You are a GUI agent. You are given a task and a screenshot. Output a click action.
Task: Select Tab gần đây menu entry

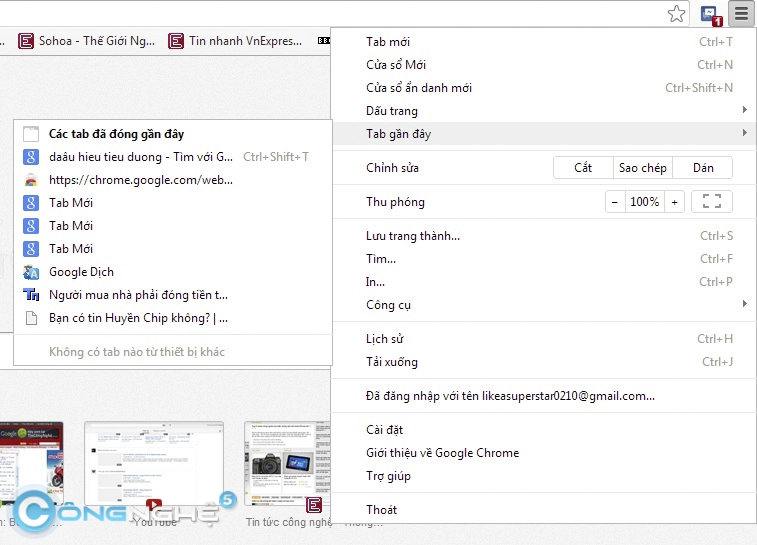(x=544, y=134)
